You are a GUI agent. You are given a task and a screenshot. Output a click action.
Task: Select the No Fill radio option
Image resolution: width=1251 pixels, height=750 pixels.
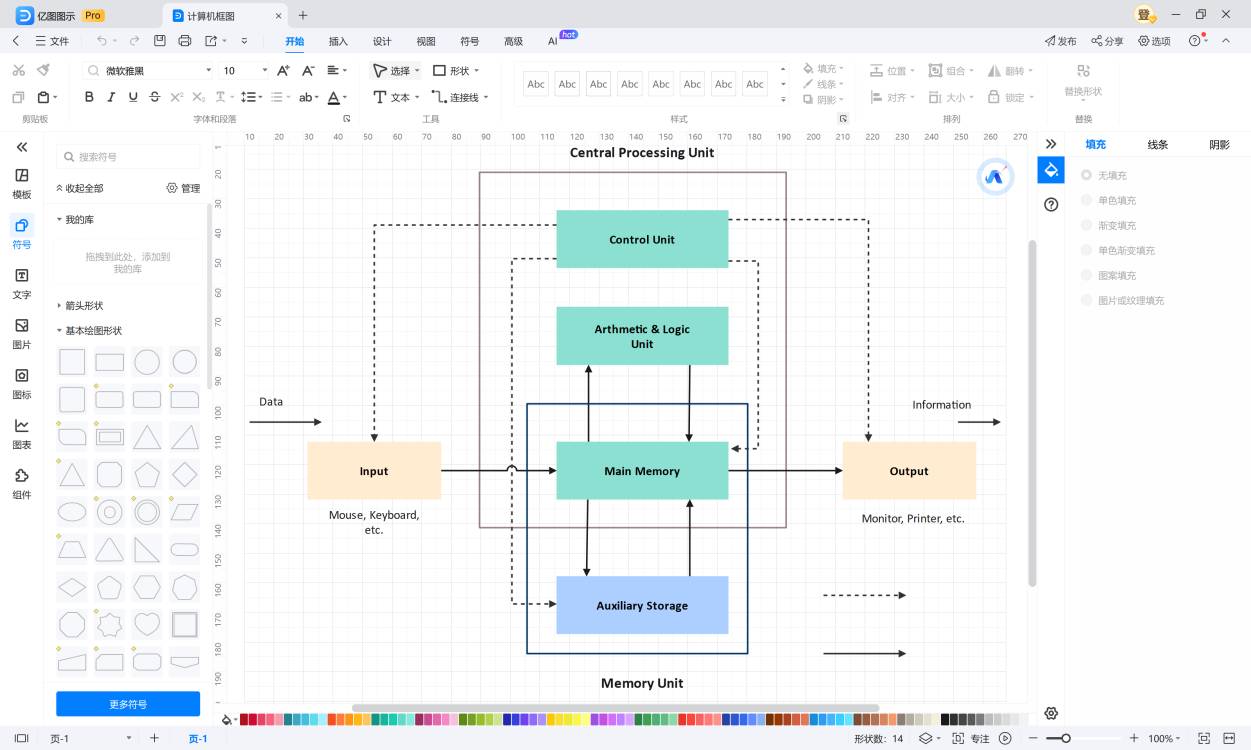pyautogui.click(x=1087, y=176)
